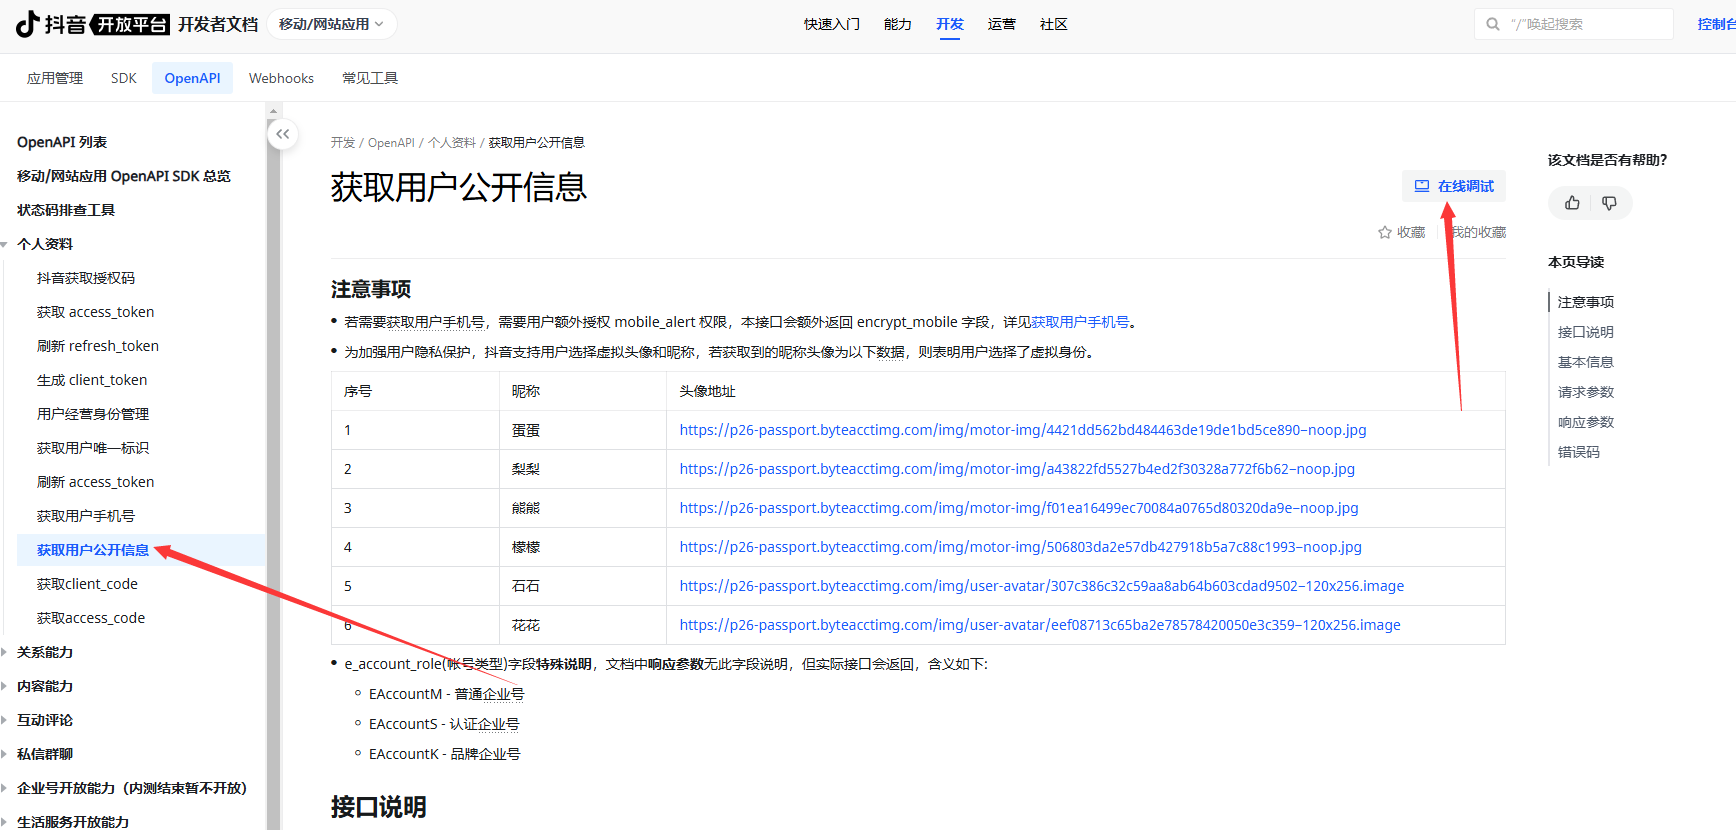Open 抖音获取授权码 doc
The height and width of the screenshot is (830, 1736).
[x=86, y=278]
